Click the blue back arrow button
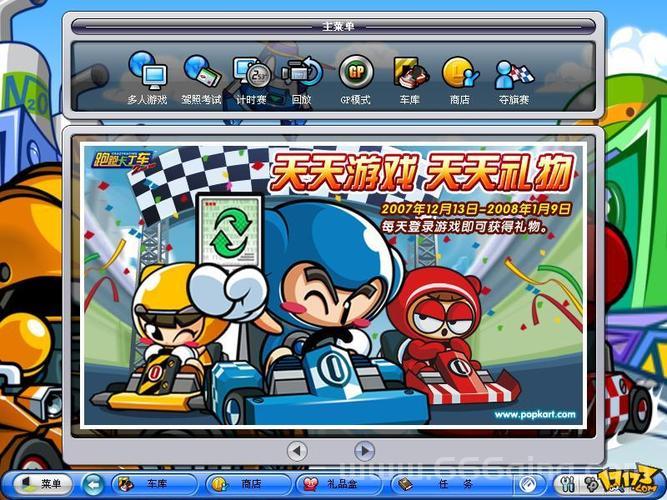This screenshot has width=667, height=500. coord(93,484)
